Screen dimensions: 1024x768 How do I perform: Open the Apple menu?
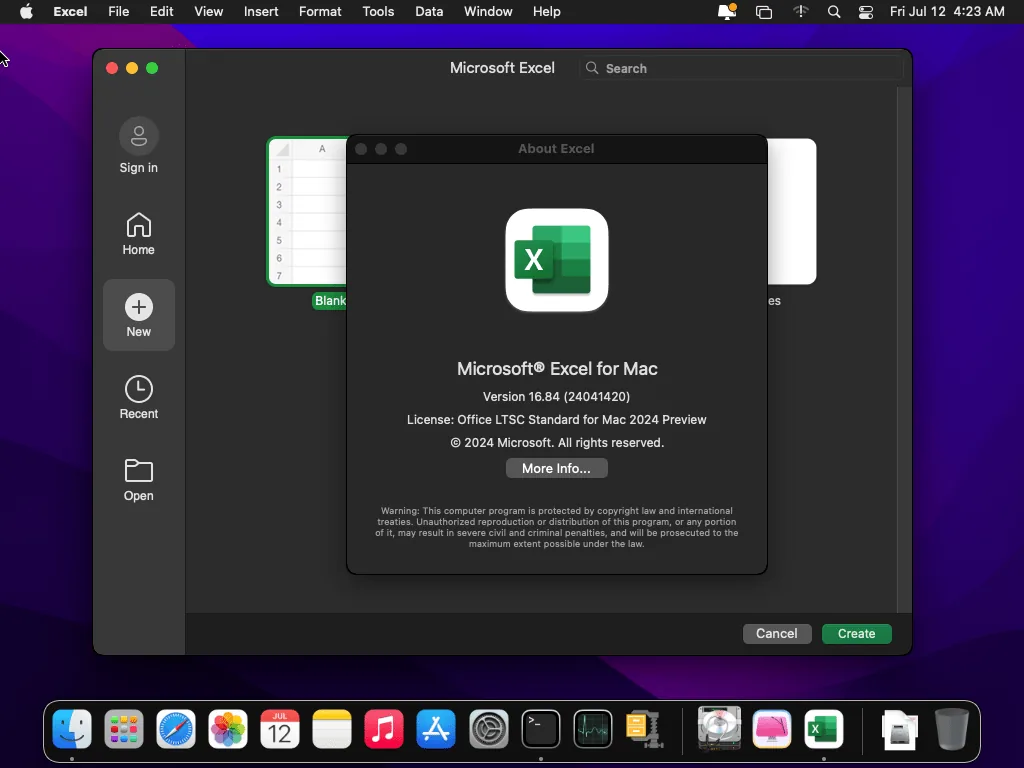(26, 12)
